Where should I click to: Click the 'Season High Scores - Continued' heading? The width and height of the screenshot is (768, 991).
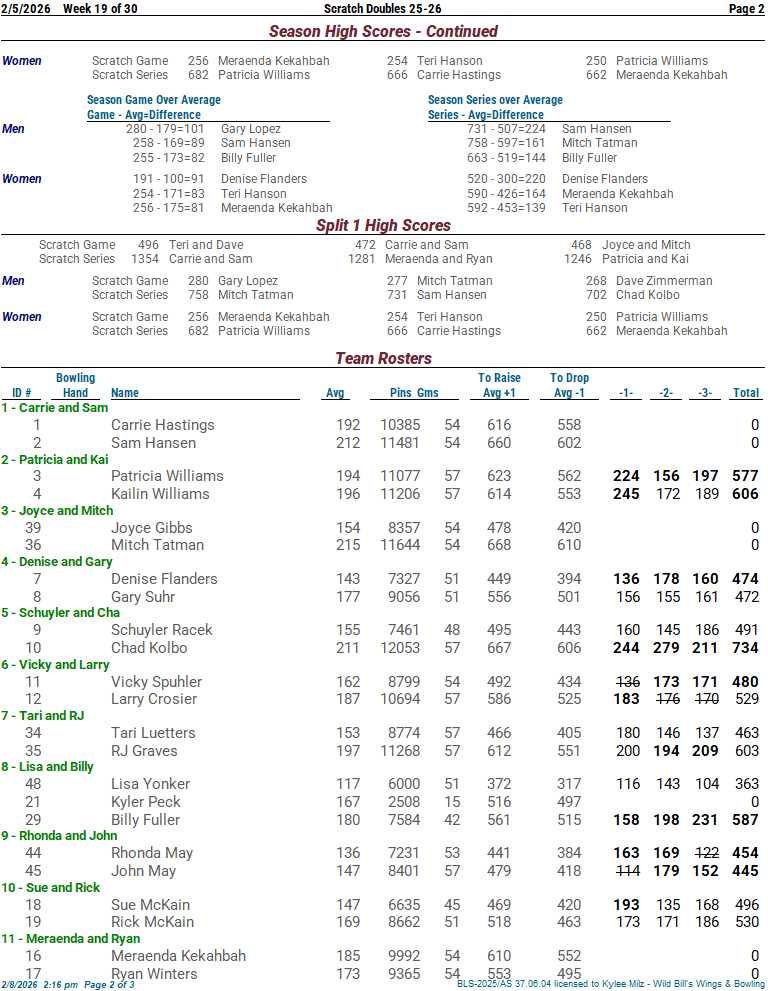pyautogui.click(x=383, y=31)
